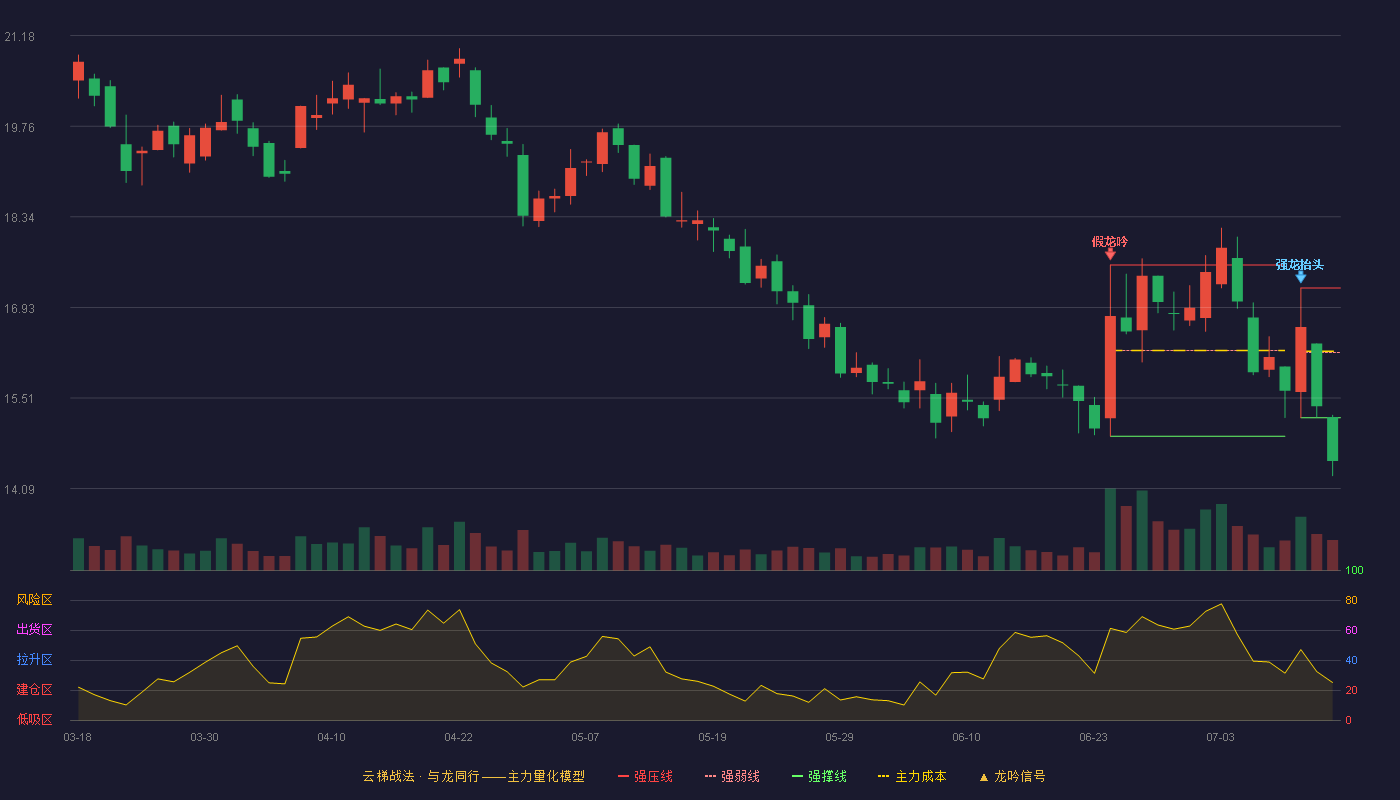
Task: Select the 04-22 date label
Action: (x=458, y=737)
